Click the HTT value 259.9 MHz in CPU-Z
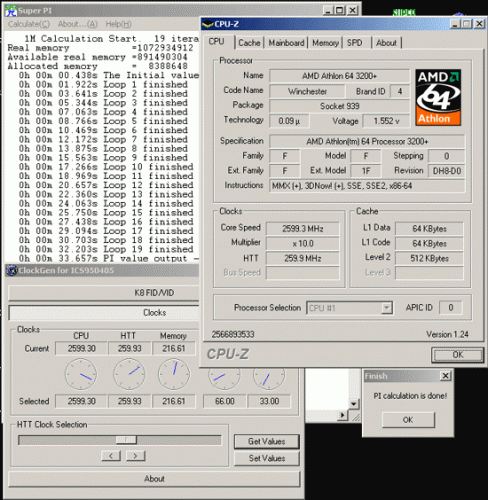 [303, 258]
